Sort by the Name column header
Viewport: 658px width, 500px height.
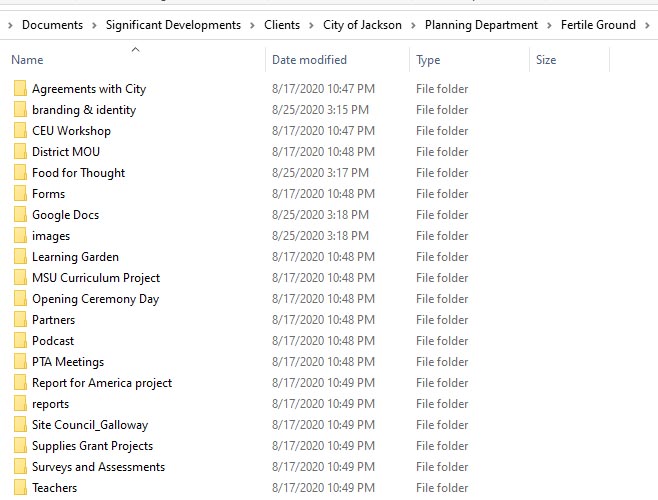pos(27,60)
